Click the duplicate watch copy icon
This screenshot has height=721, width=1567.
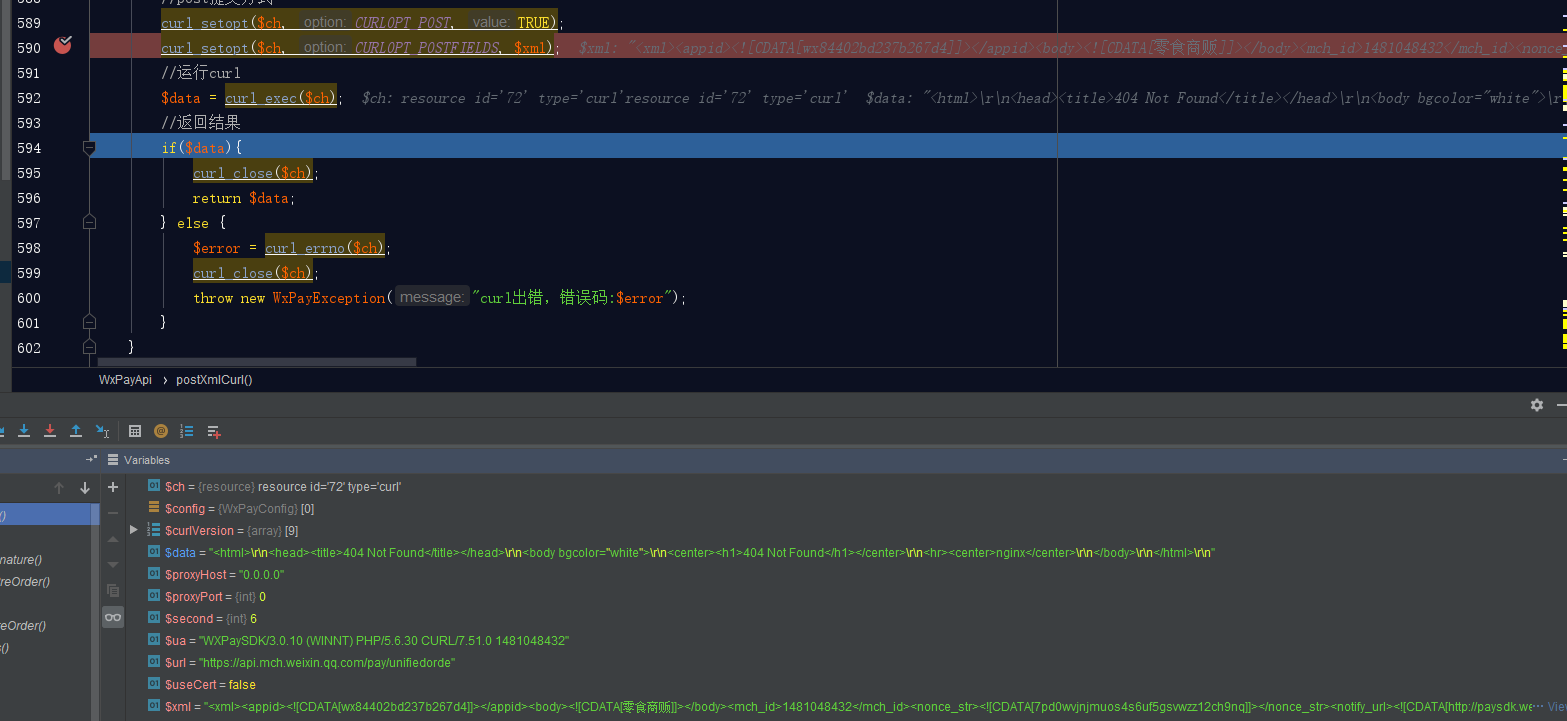click(113, 591)
